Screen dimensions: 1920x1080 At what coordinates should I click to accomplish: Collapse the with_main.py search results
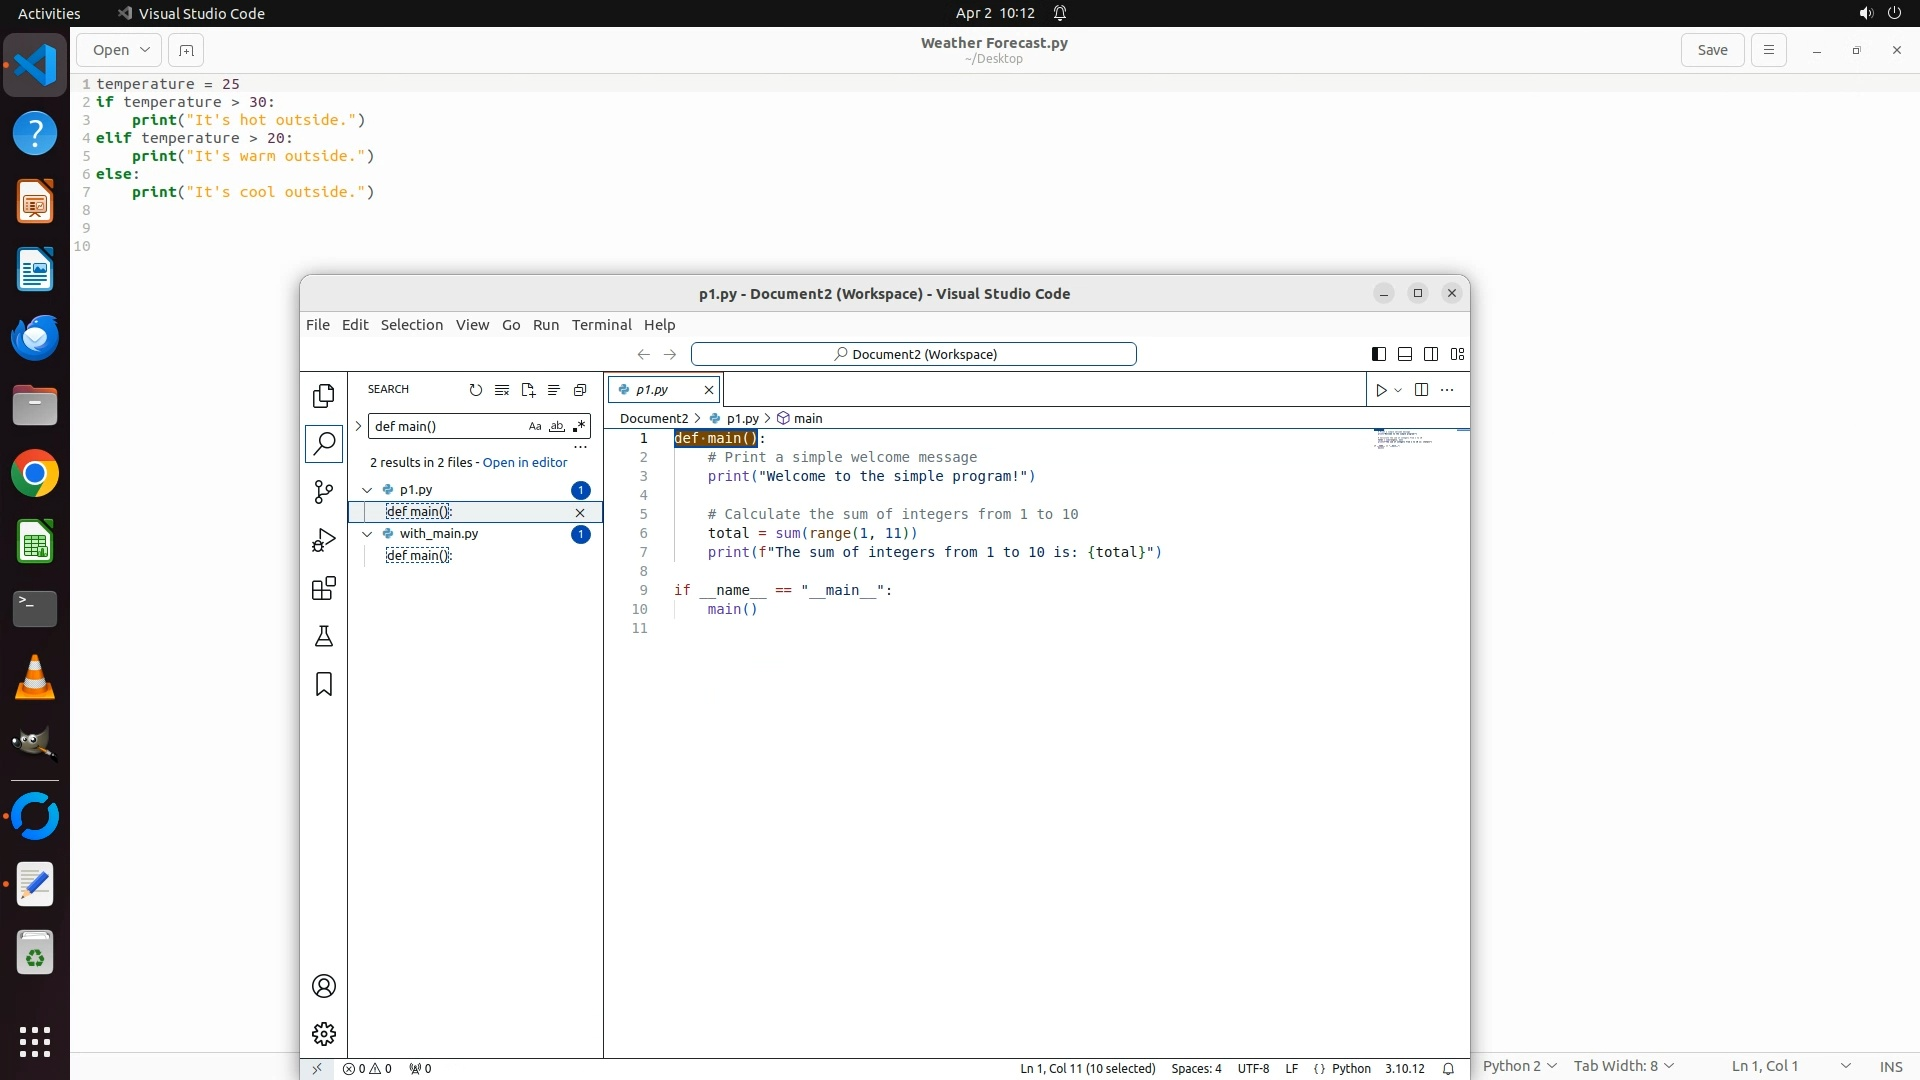click(x=367, y=534)
